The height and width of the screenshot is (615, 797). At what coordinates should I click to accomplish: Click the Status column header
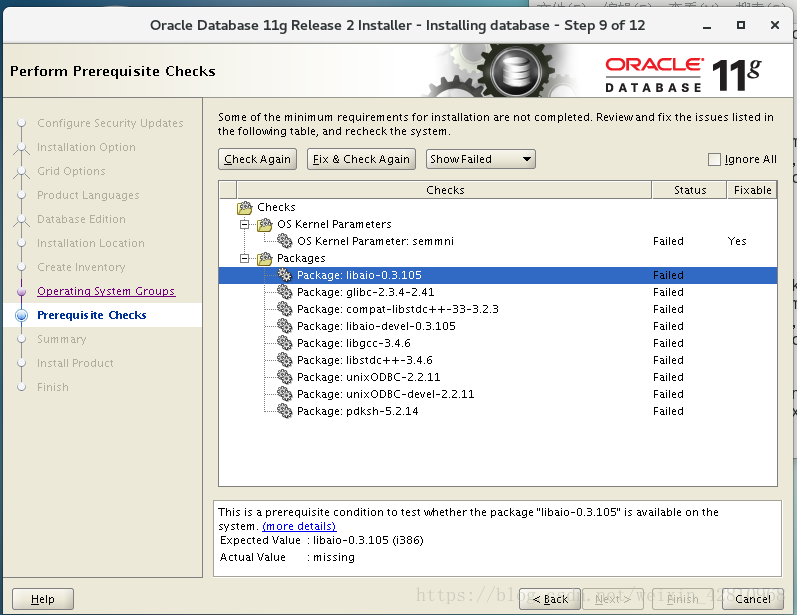[689, 190]
